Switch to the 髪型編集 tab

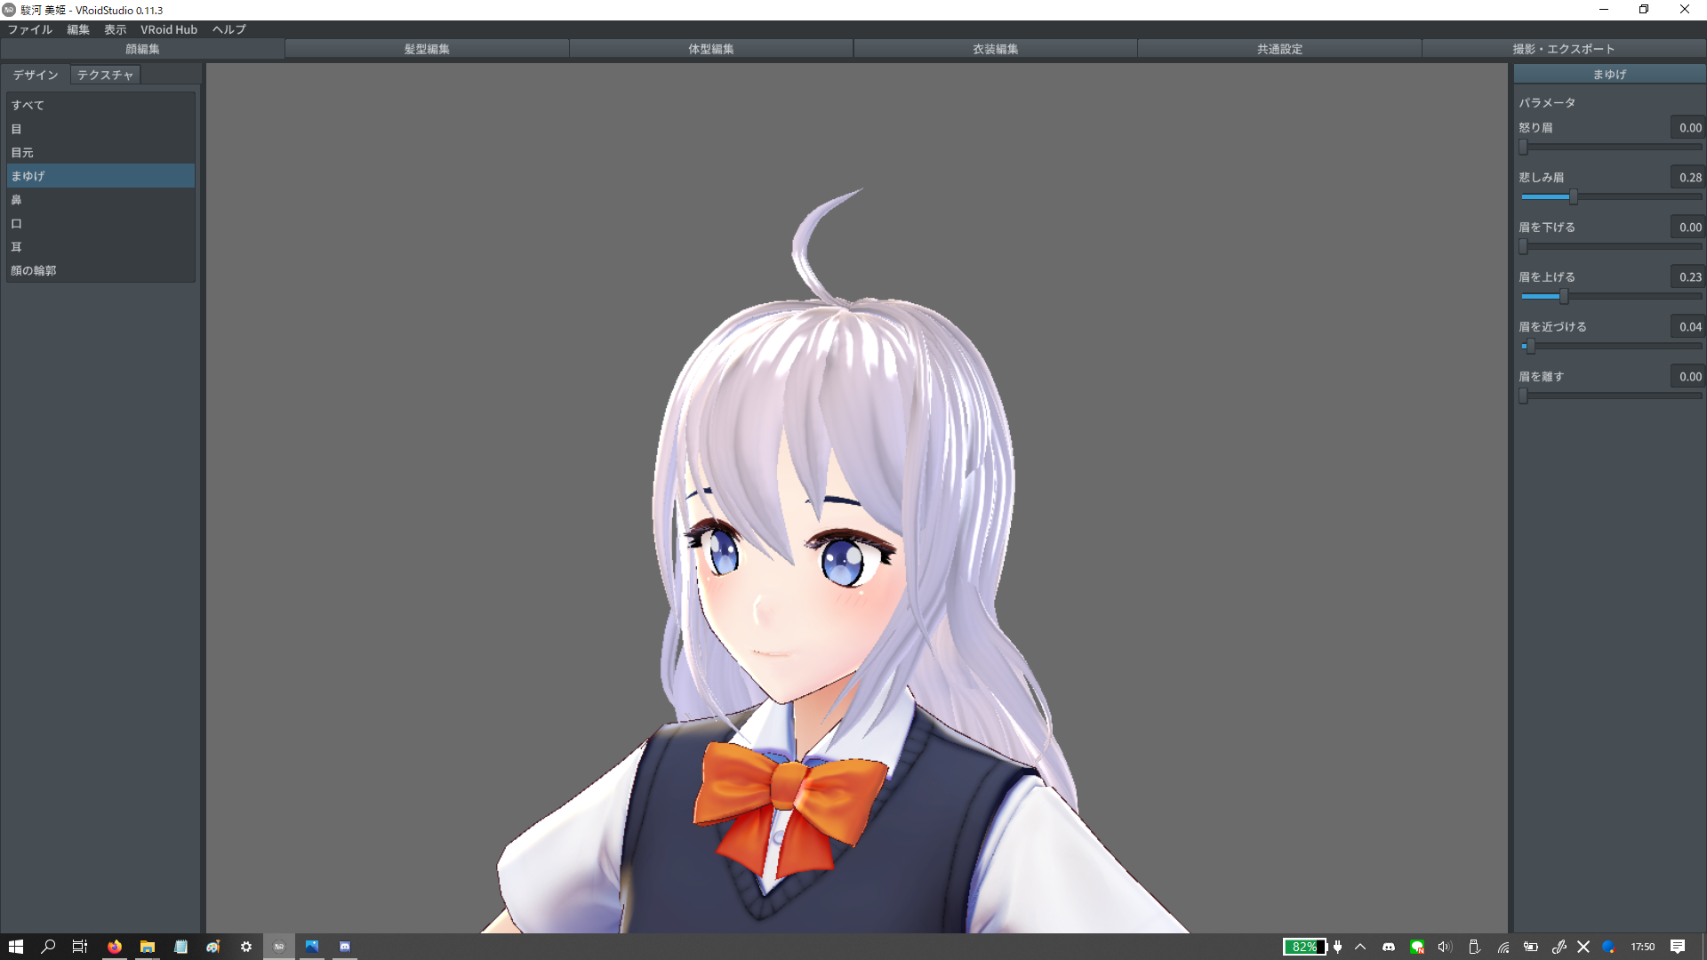[x=427, y=49]
